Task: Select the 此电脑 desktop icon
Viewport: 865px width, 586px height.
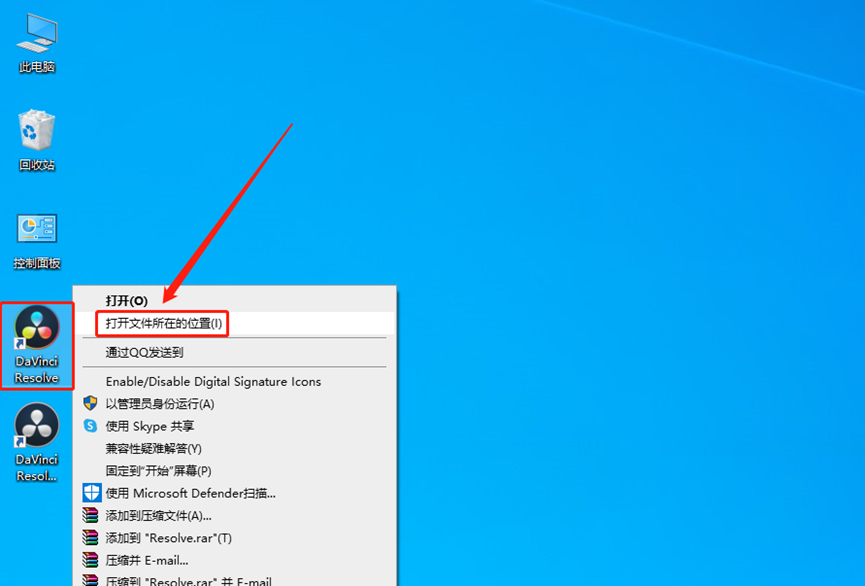Action: coord(36,43)
